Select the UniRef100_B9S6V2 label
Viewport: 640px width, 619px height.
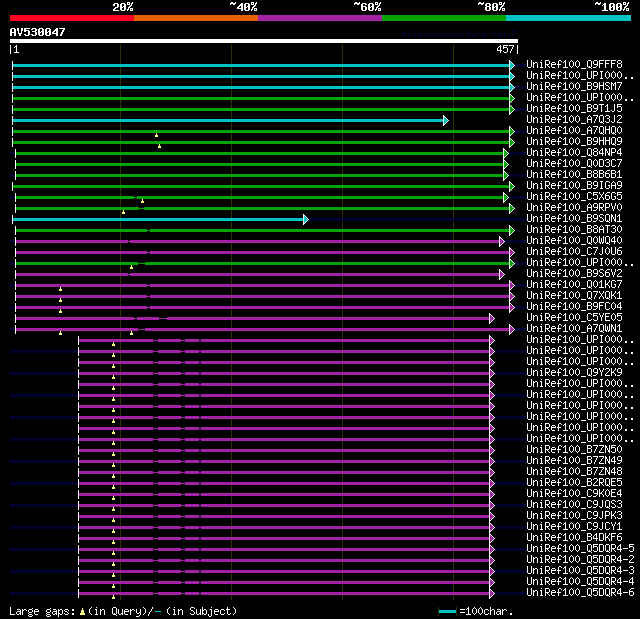[574, 274]
